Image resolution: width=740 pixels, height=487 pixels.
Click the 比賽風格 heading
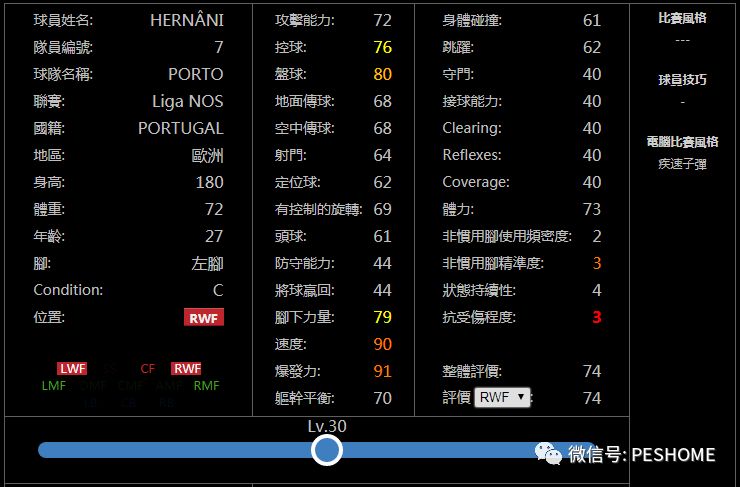(x=682, y=18)
